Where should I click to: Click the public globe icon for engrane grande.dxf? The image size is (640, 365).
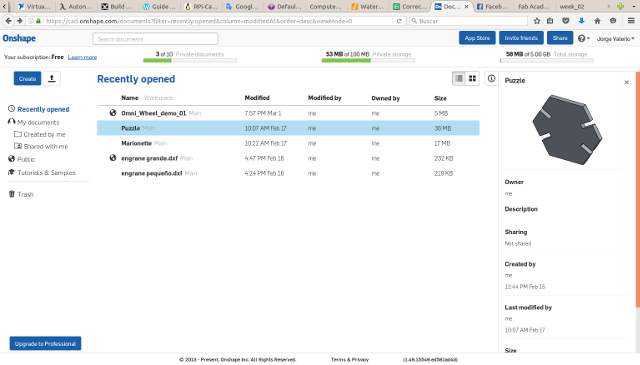113,158
